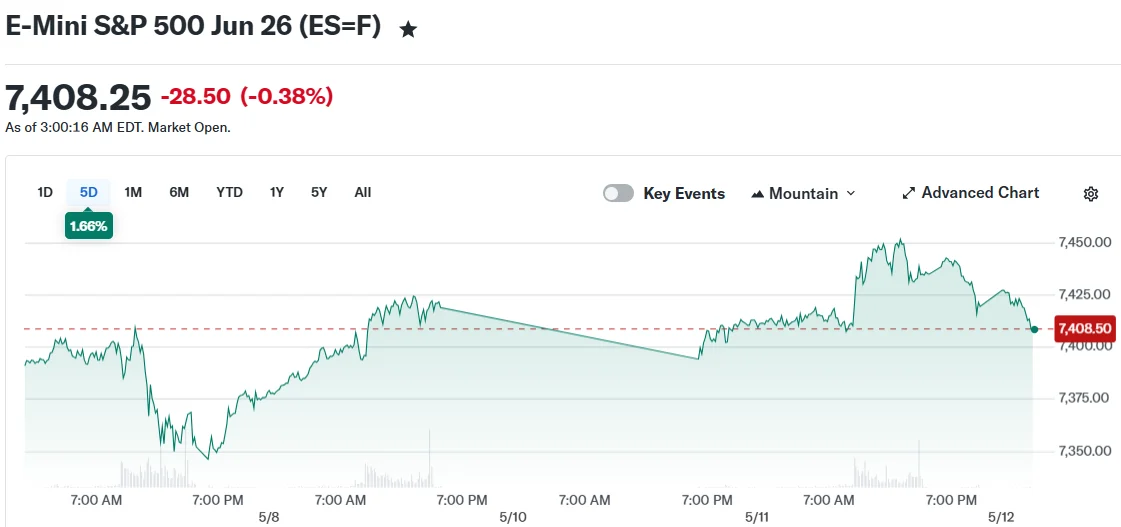The width and height of the screenshot is (1121, 527).
Task: Click the 1.66% performance badge
Action: click(89, 226)
